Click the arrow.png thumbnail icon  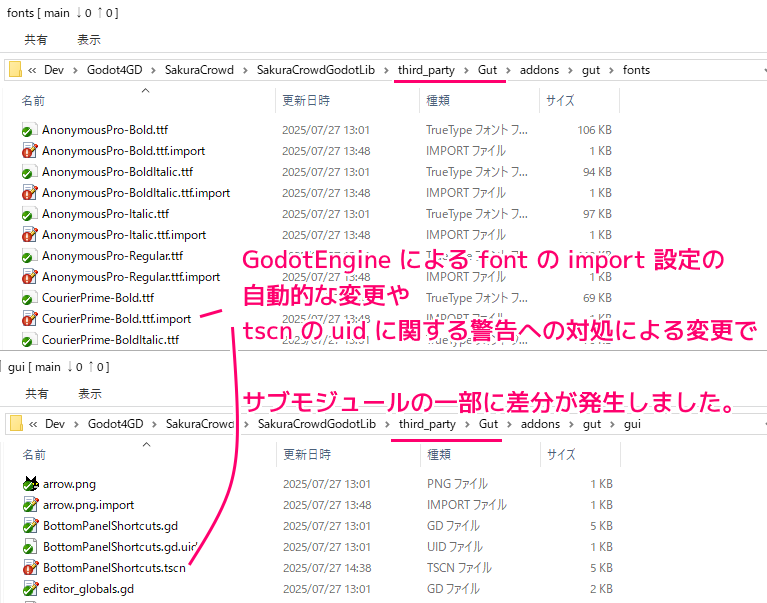(x=29, y=484)
